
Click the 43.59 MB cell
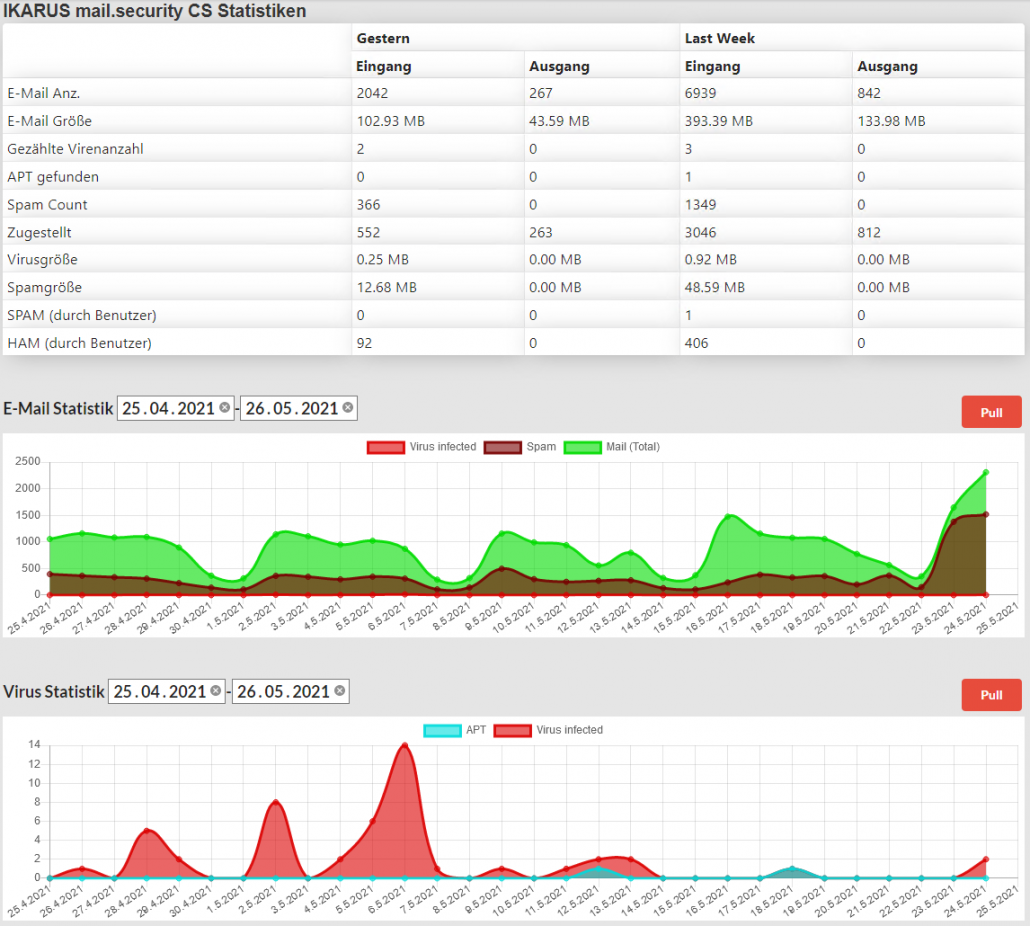[x=560, y=121]
